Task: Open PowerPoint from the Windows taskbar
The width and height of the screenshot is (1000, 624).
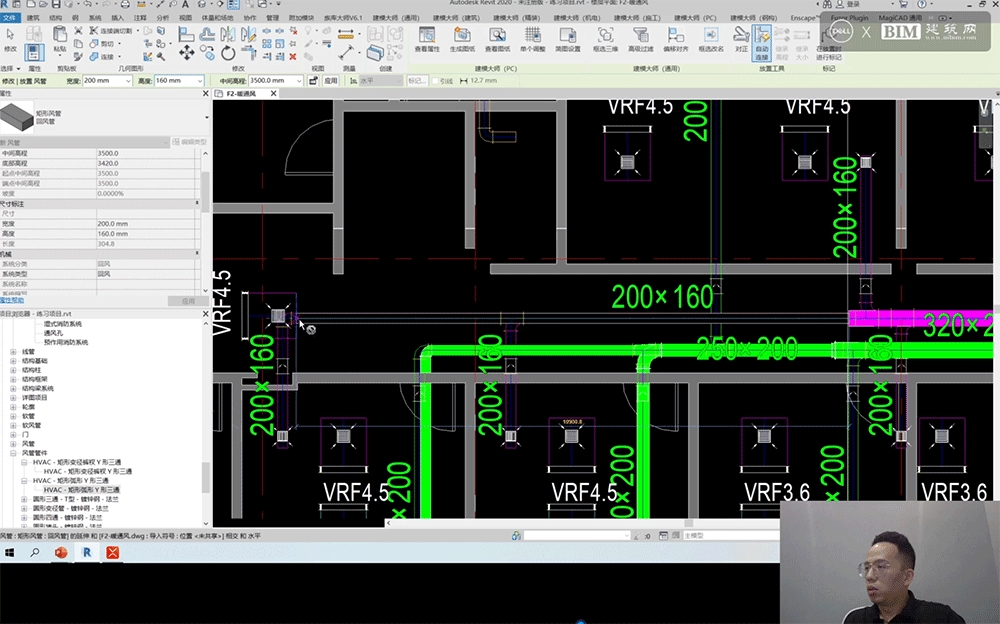Action: coord(60,552)
